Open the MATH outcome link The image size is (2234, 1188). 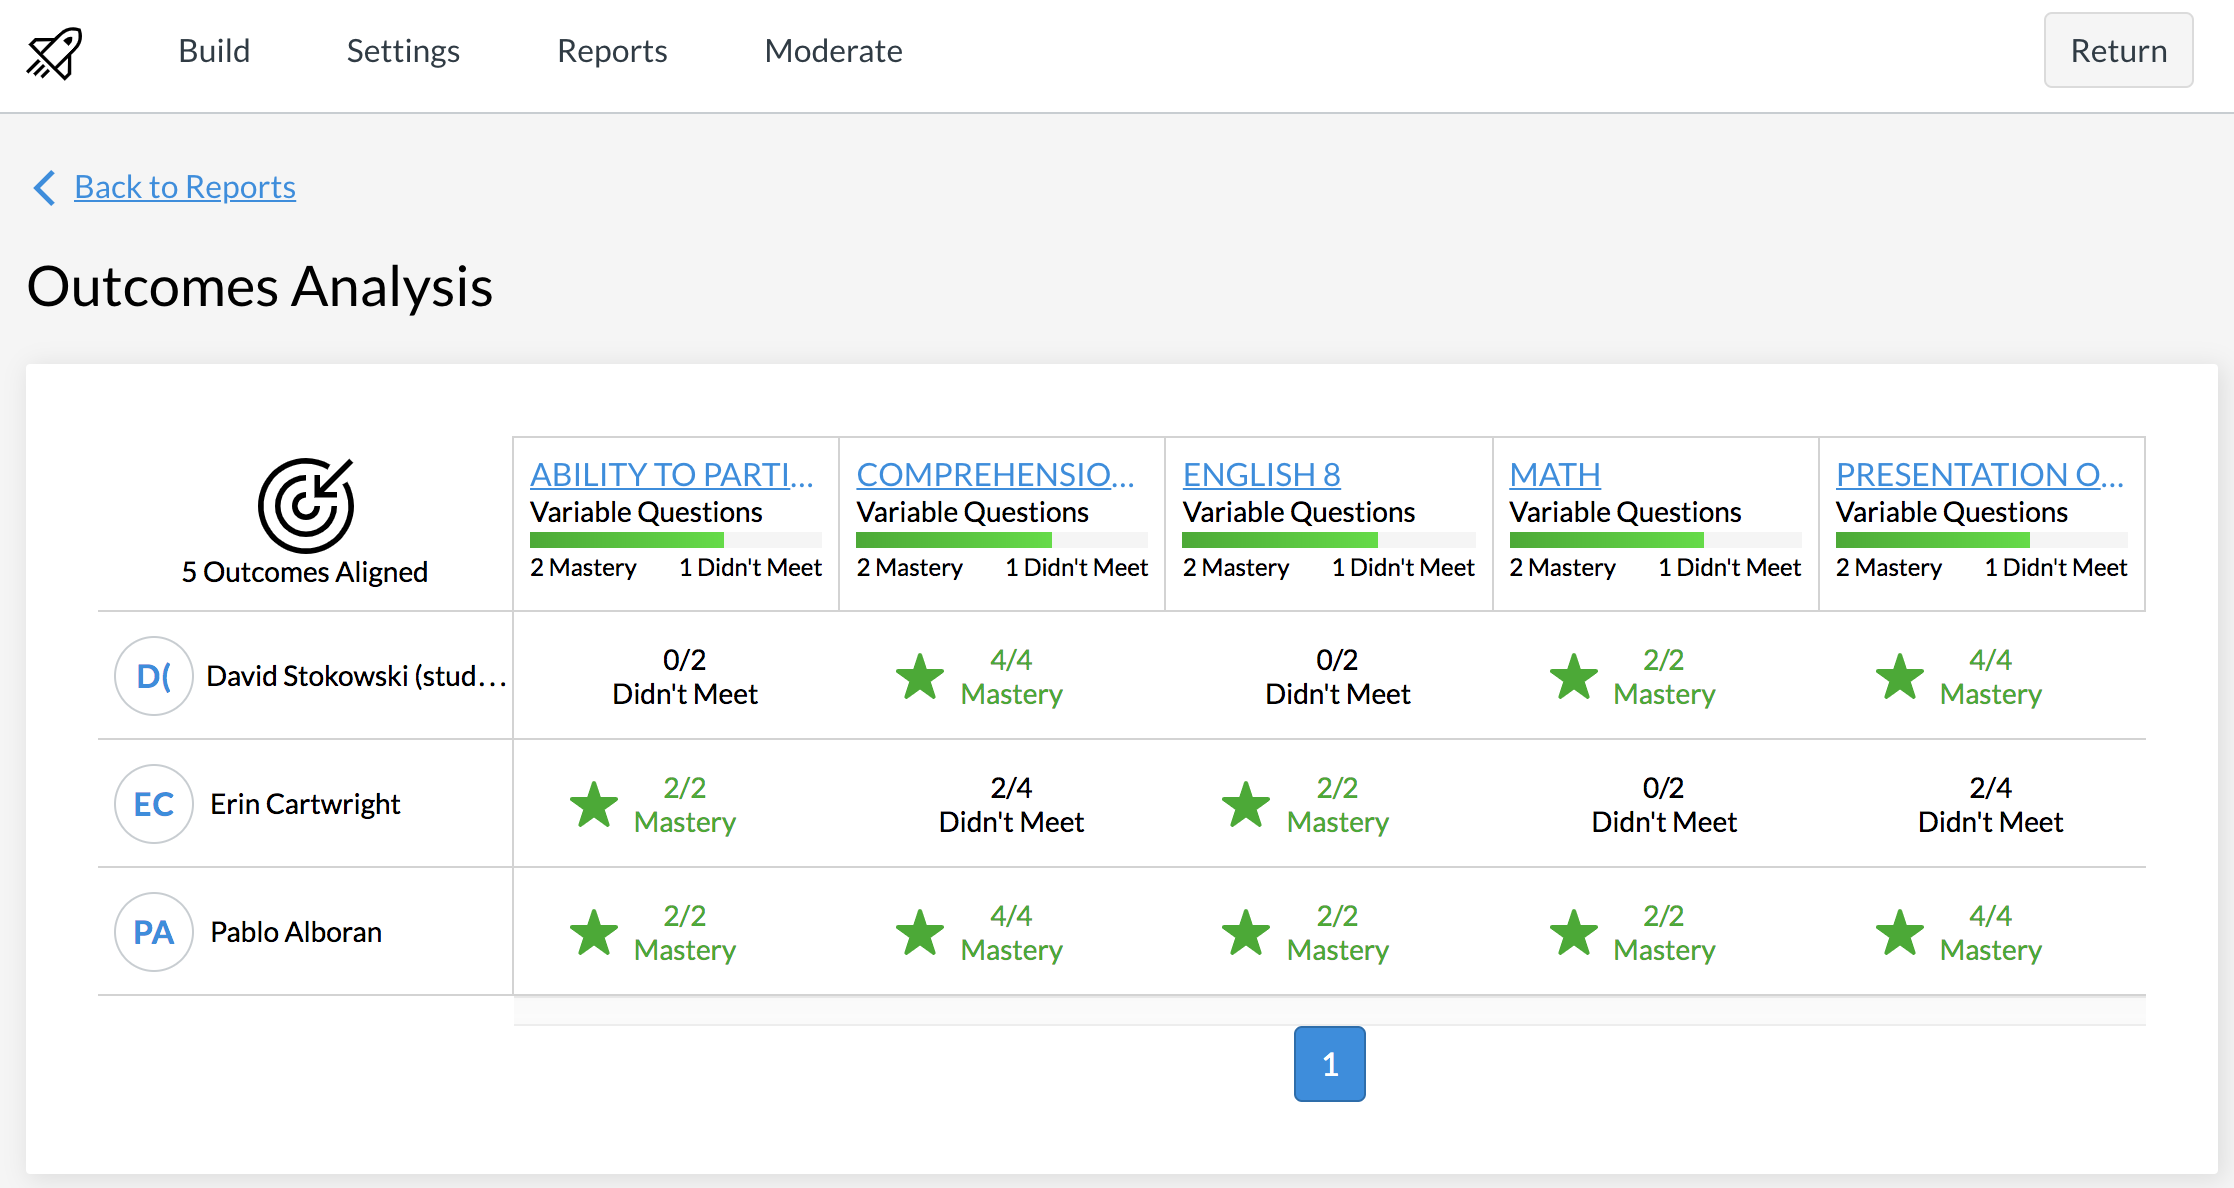pos(1554,474)
